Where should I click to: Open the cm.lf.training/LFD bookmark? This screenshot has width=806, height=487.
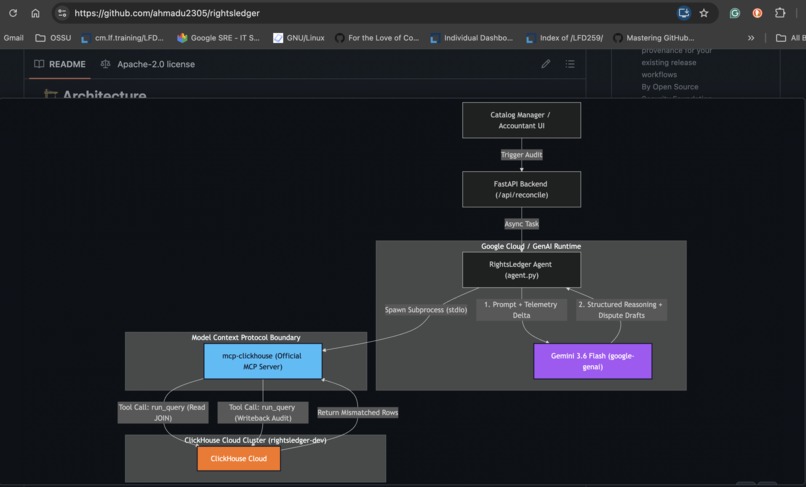tap(122, 38)
